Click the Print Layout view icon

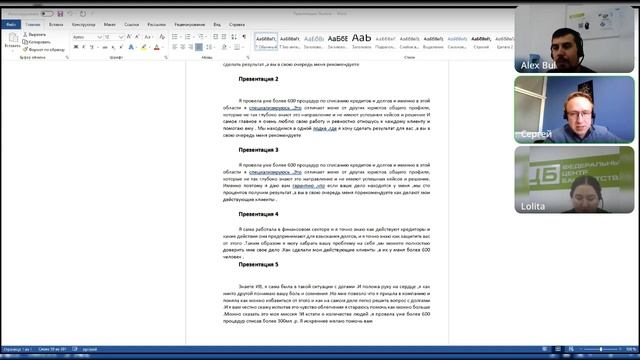coord(558,349)
